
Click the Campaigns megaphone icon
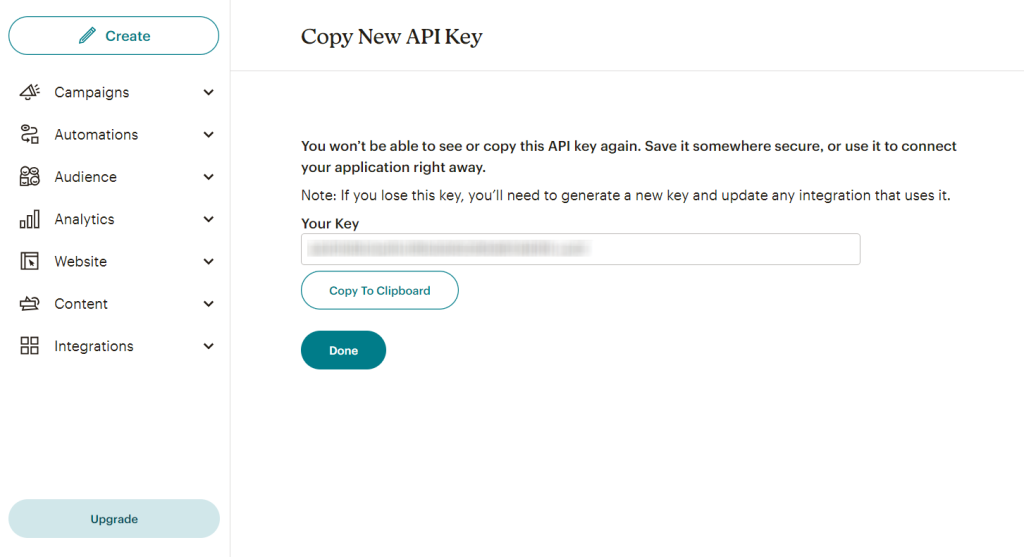click(30, 92)
